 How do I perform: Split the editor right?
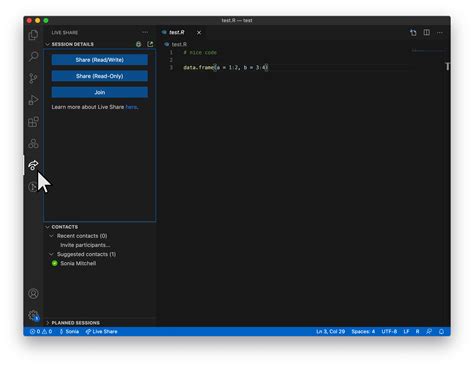(427, 32)
